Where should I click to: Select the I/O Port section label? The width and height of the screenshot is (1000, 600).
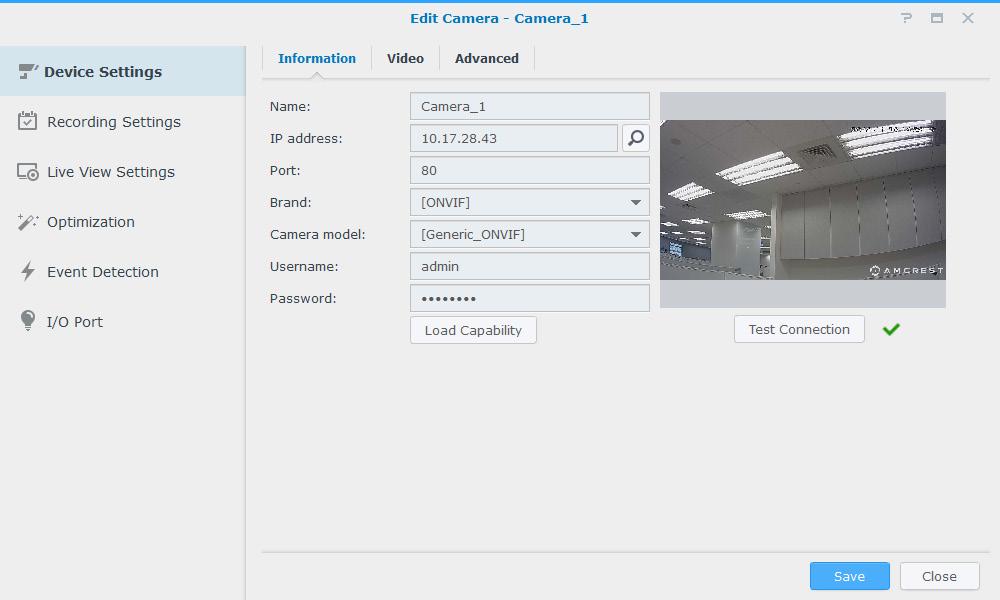tap(75, 322)
